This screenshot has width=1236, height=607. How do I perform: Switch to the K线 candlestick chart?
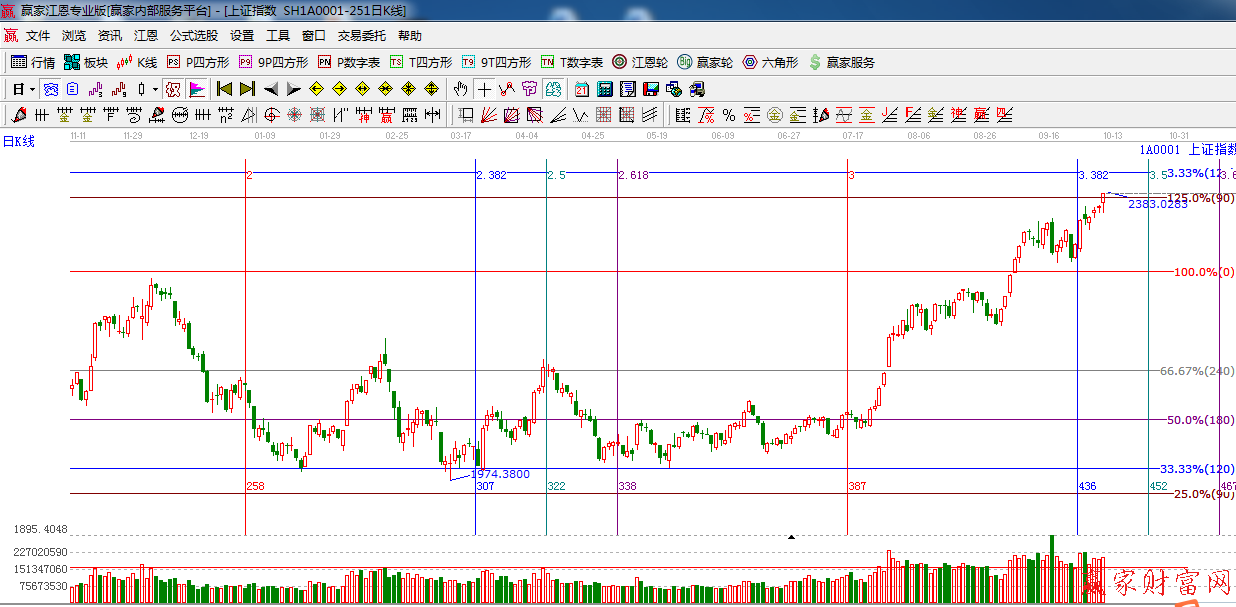tap(137, 62)
